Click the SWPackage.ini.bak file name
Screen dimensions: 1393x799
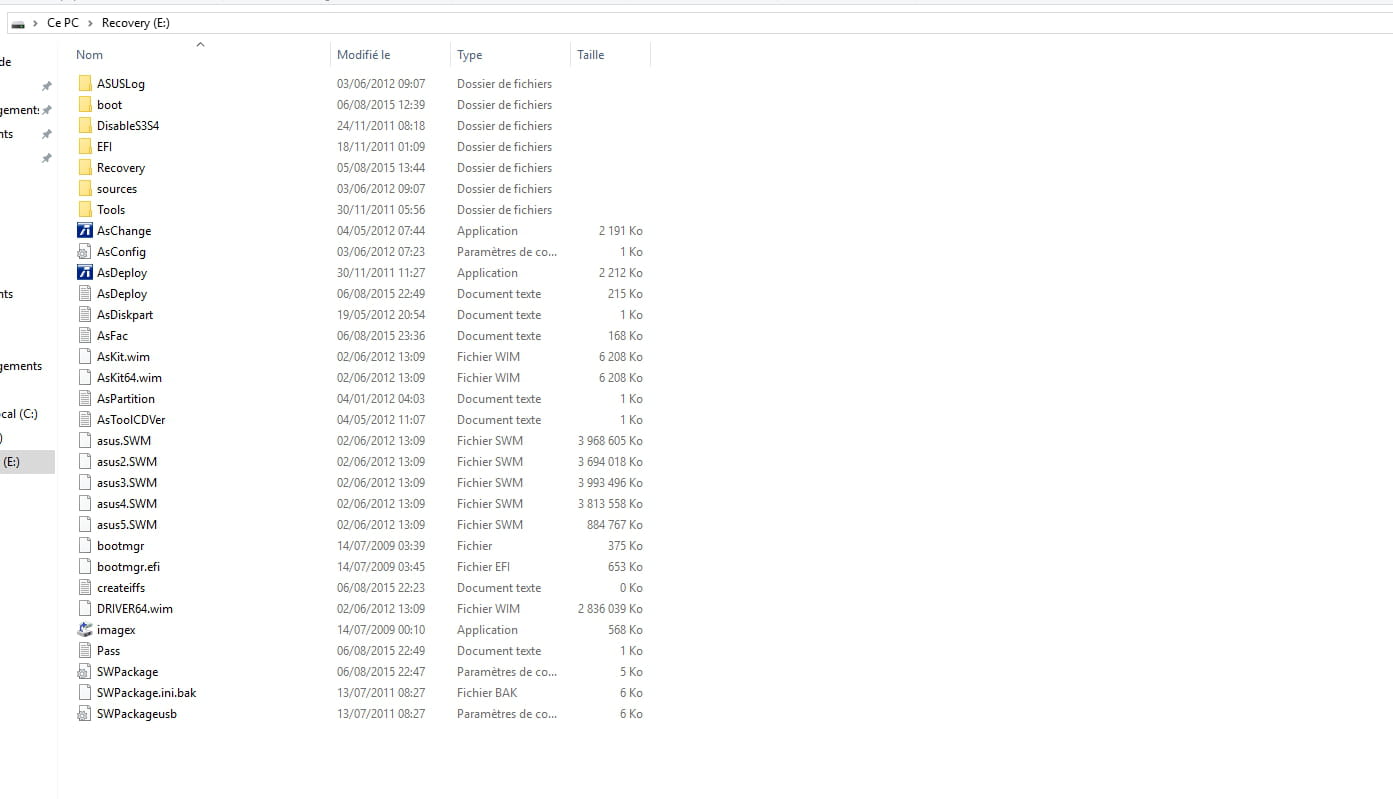[146, 693]
